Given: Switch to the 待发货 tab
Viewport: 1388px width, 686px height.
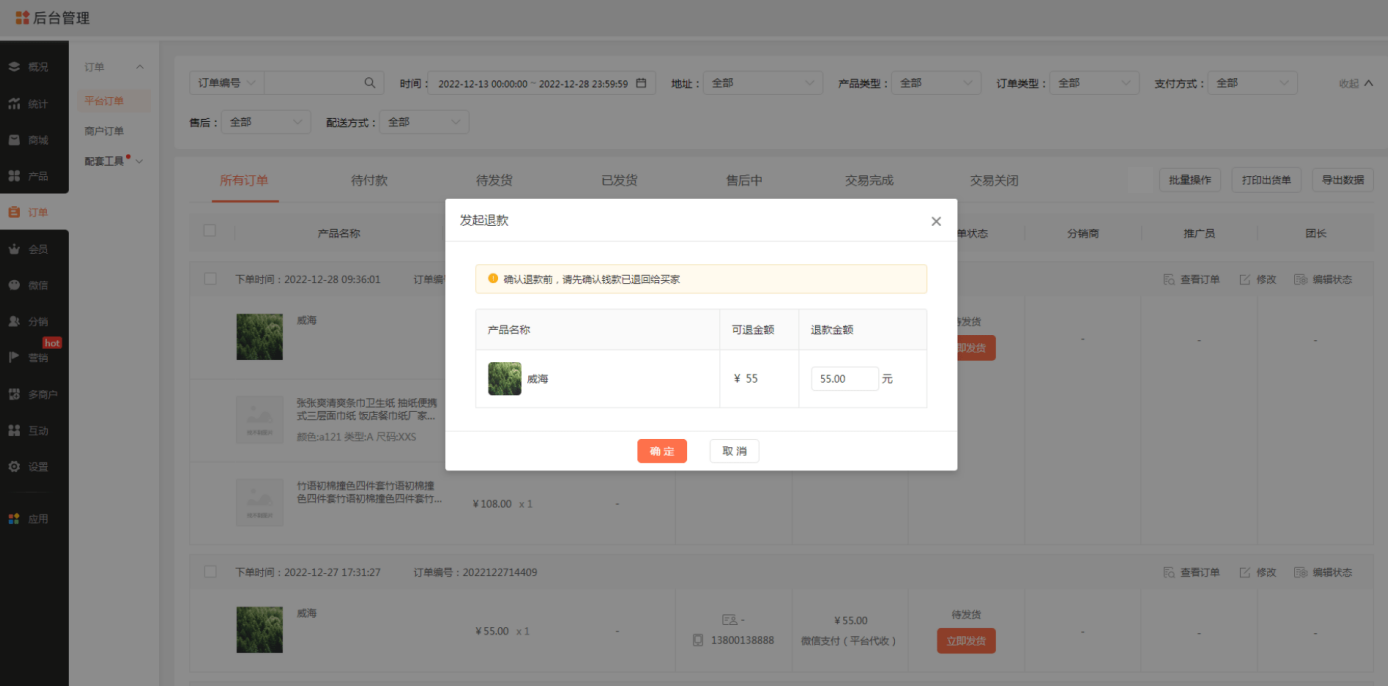Looking at the screenshot, I should click(x=494, y=181).
